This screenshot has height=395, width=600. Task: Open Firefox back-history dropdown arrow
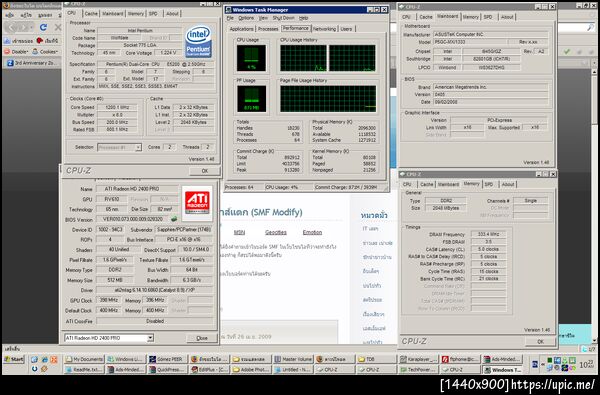pyautogui.click(x=31, y=28)
